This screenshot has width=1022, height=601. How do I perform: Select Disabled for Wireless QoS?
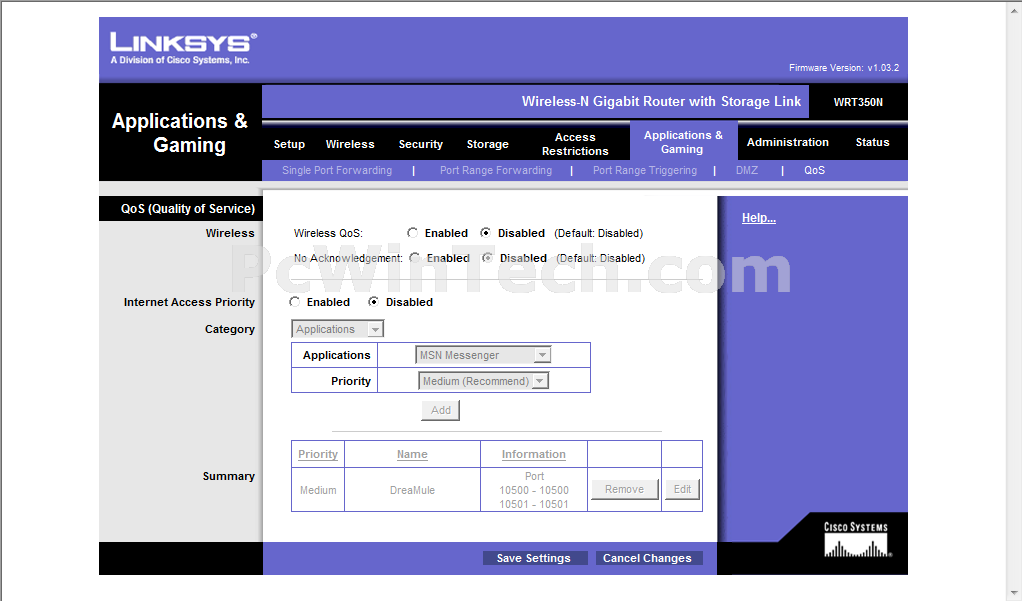tap(486, 233)
